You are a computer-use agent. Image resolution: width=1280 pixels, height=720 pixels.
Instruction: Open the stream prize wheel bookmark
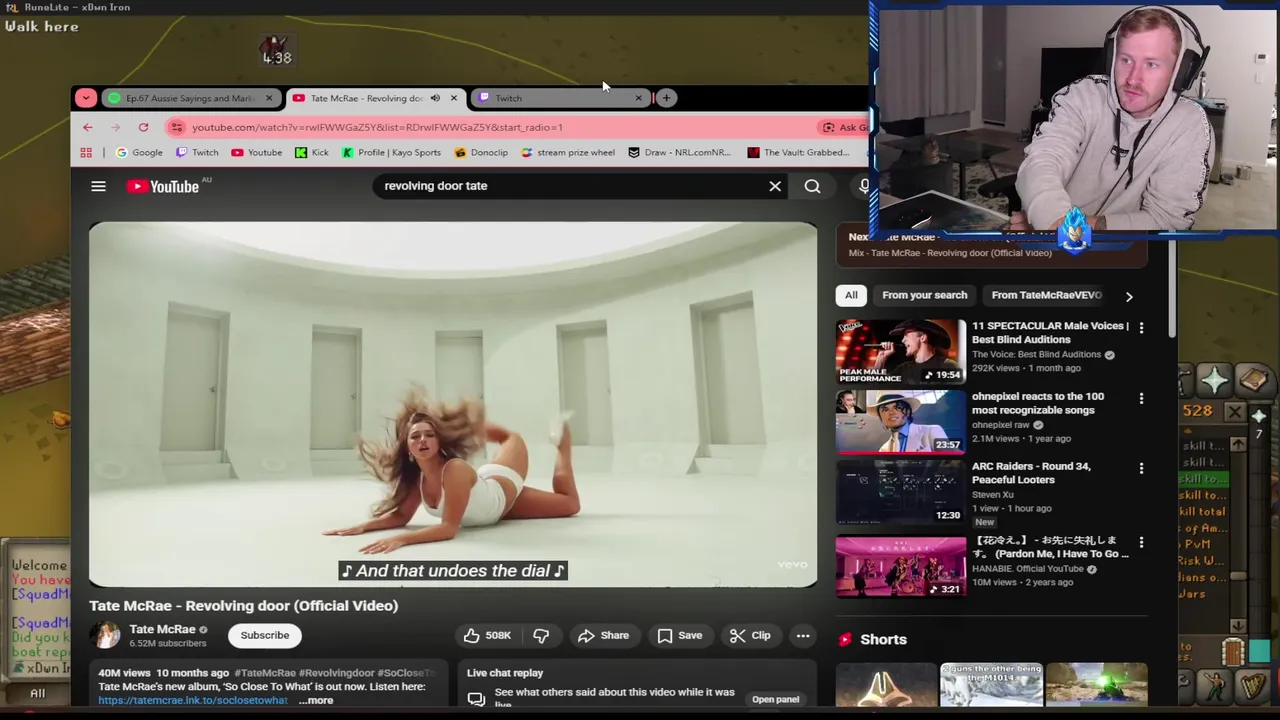567,153
